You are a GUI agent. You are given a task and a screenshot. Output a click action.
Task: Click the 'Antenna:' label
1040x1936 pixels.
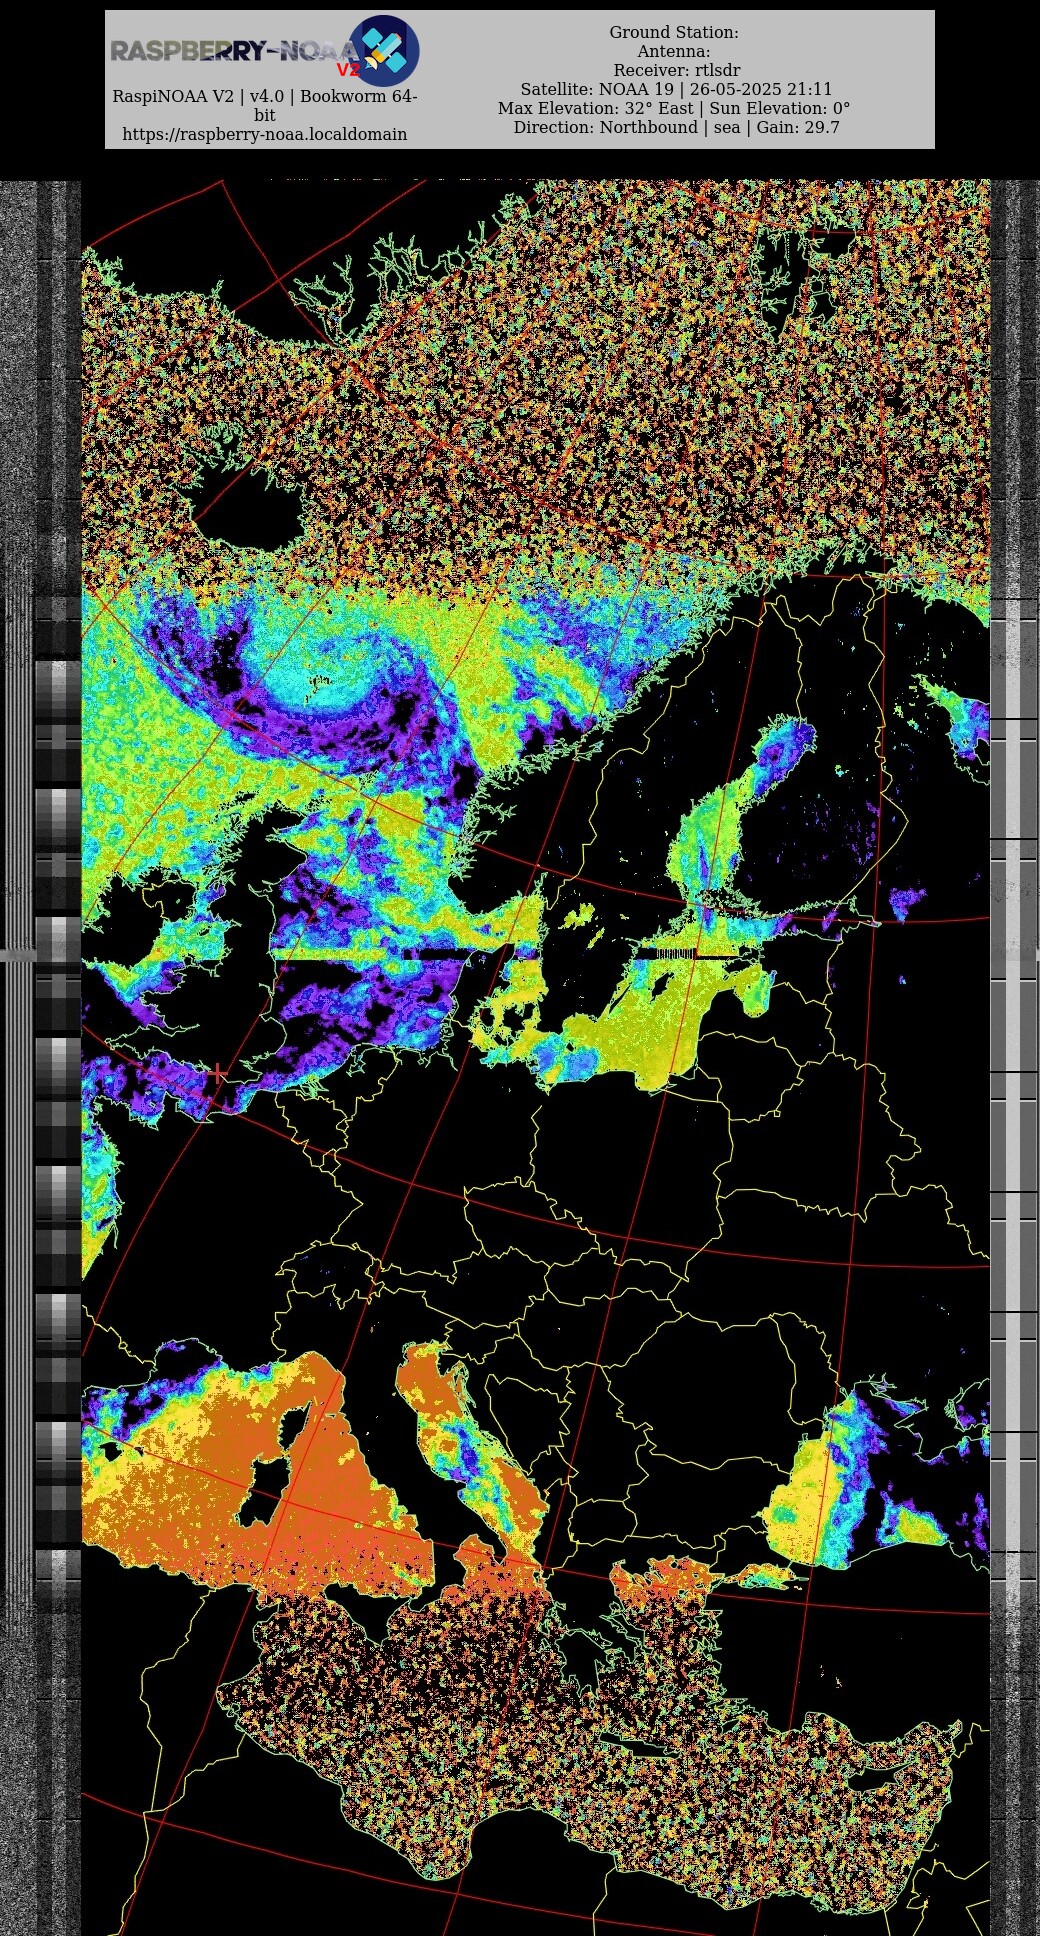coord(674,51)
